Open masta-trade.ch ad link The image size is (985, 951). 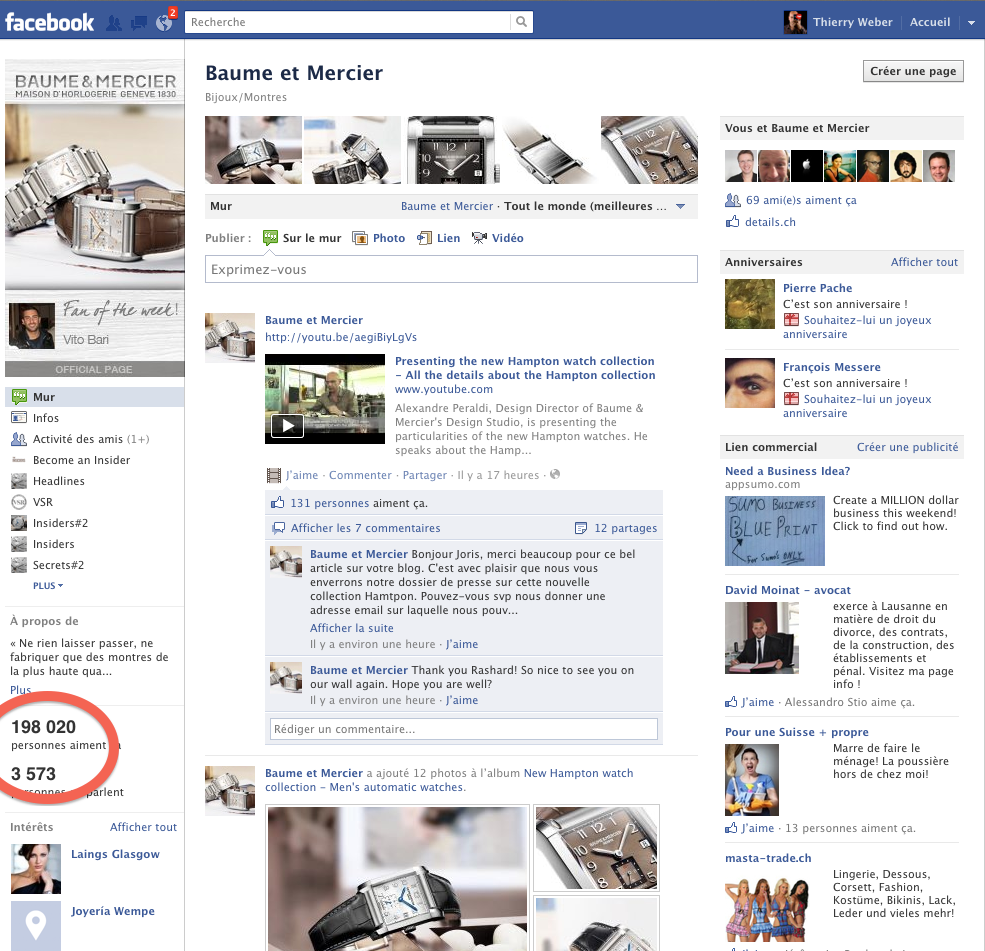(768, 859)
